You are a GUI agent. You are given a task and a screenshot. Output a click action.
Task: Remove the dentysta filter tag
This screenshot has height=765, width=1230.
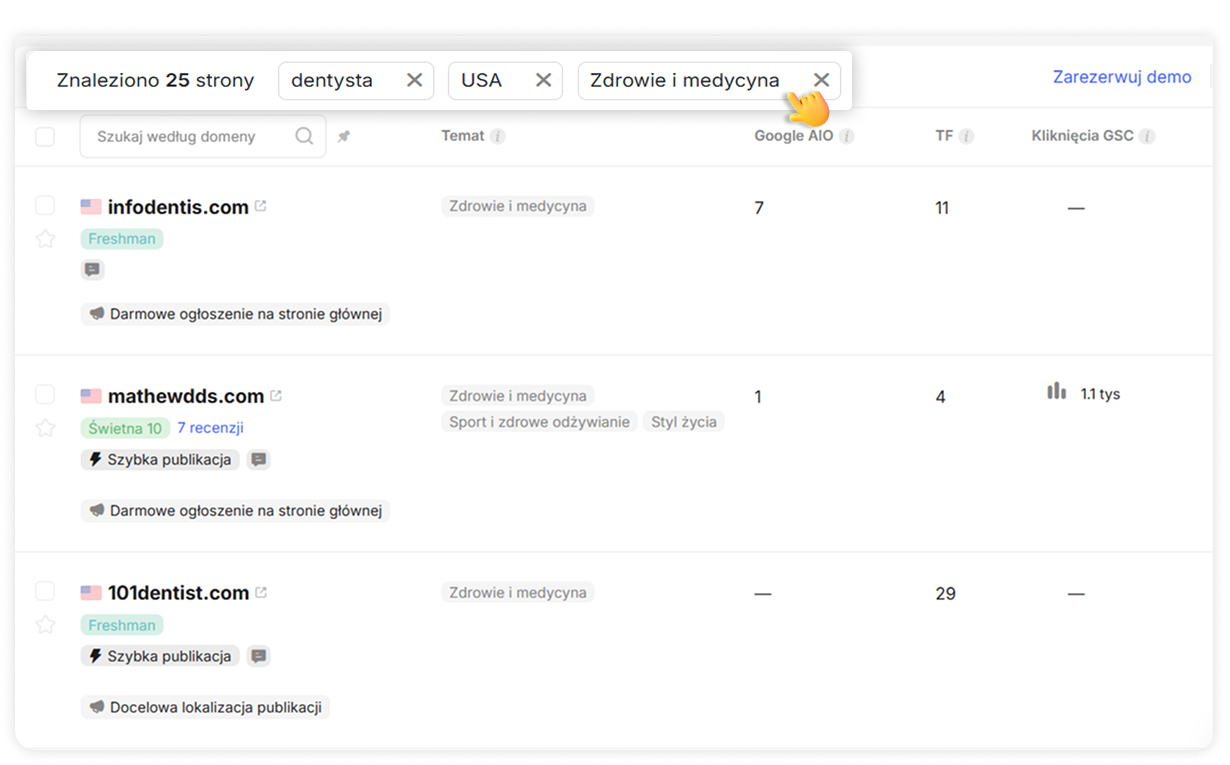point(414,80)
